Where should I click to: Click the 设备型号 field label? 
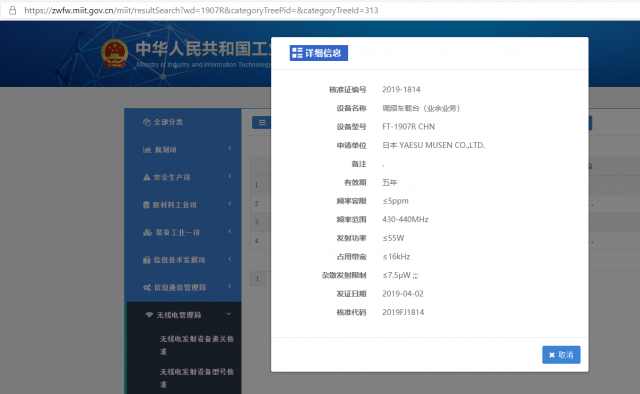[351, 127]
